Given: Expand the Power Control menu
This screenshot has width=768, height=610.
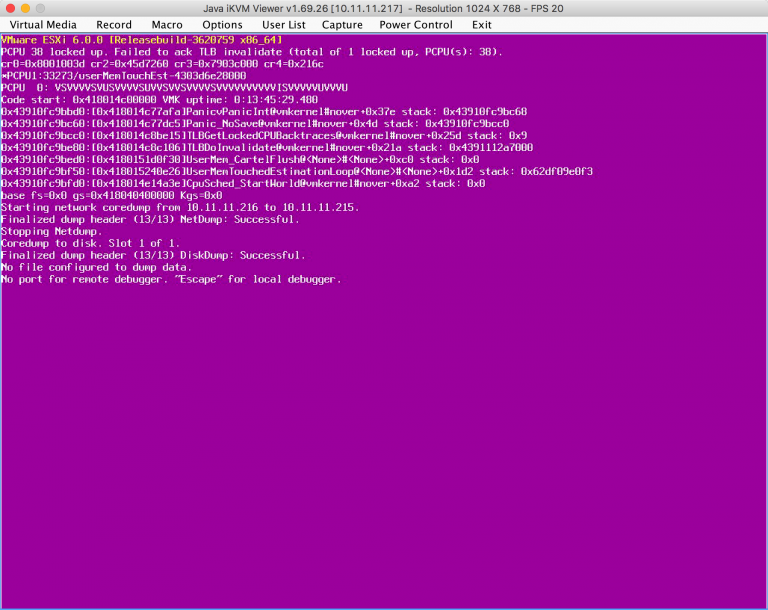Looking at the screenshot, I should [x=416, y=24].
